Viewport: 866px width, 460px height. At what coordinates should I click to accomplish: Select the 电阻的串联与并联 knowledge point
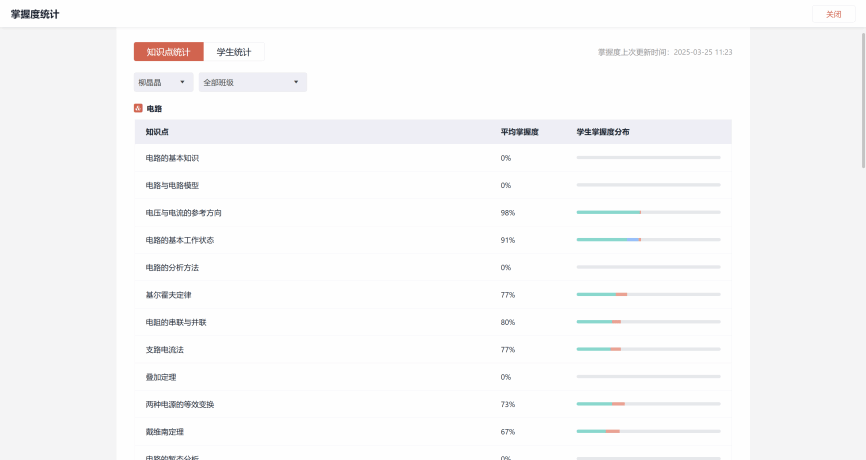pyautogui.click(x=175, y=322)
